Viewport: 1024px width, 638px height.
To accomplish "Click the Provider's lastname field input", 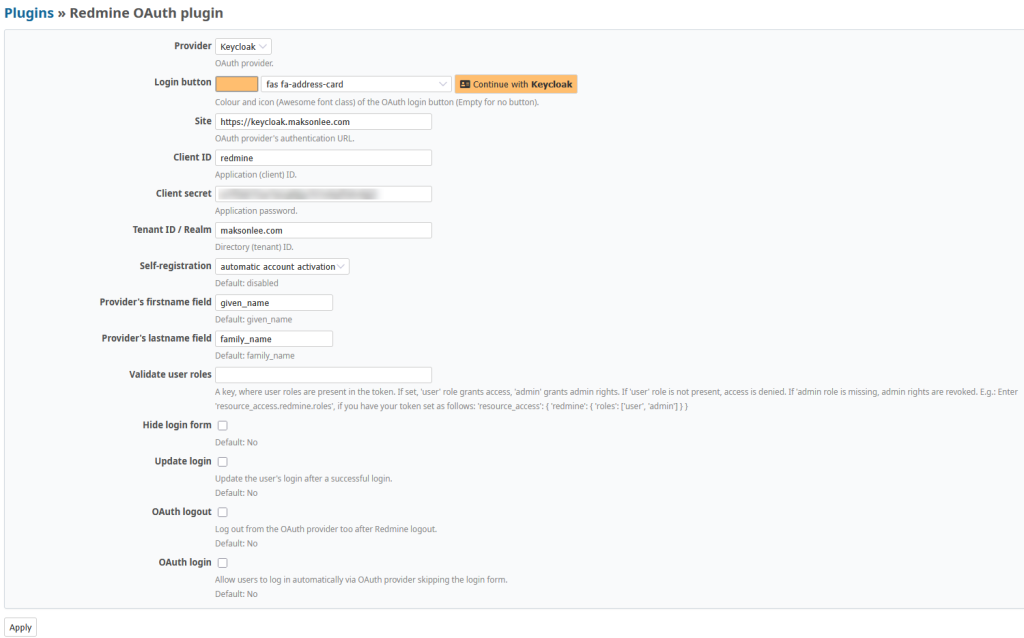I will pos(274,339).
